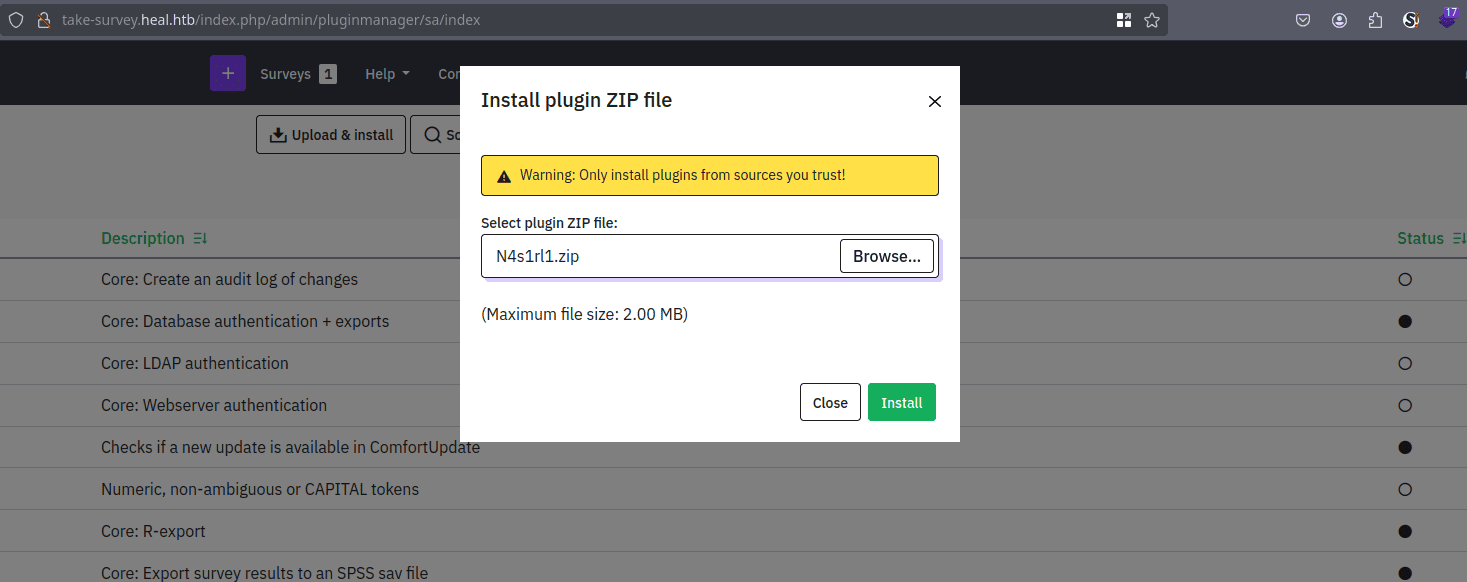Image resolution: width=1467 pixels, height=582 pixels.
Task: Open the browser extensions puzzle icon
Action: coord(1375,20)
